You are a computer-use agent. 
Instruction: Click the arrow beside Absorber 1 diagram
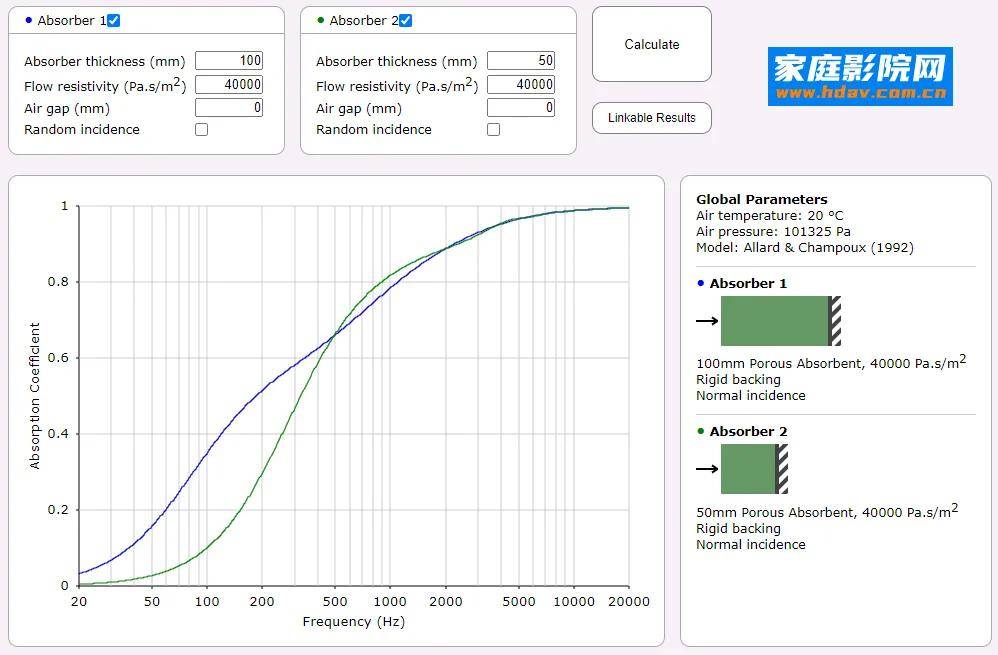(707, 321)
